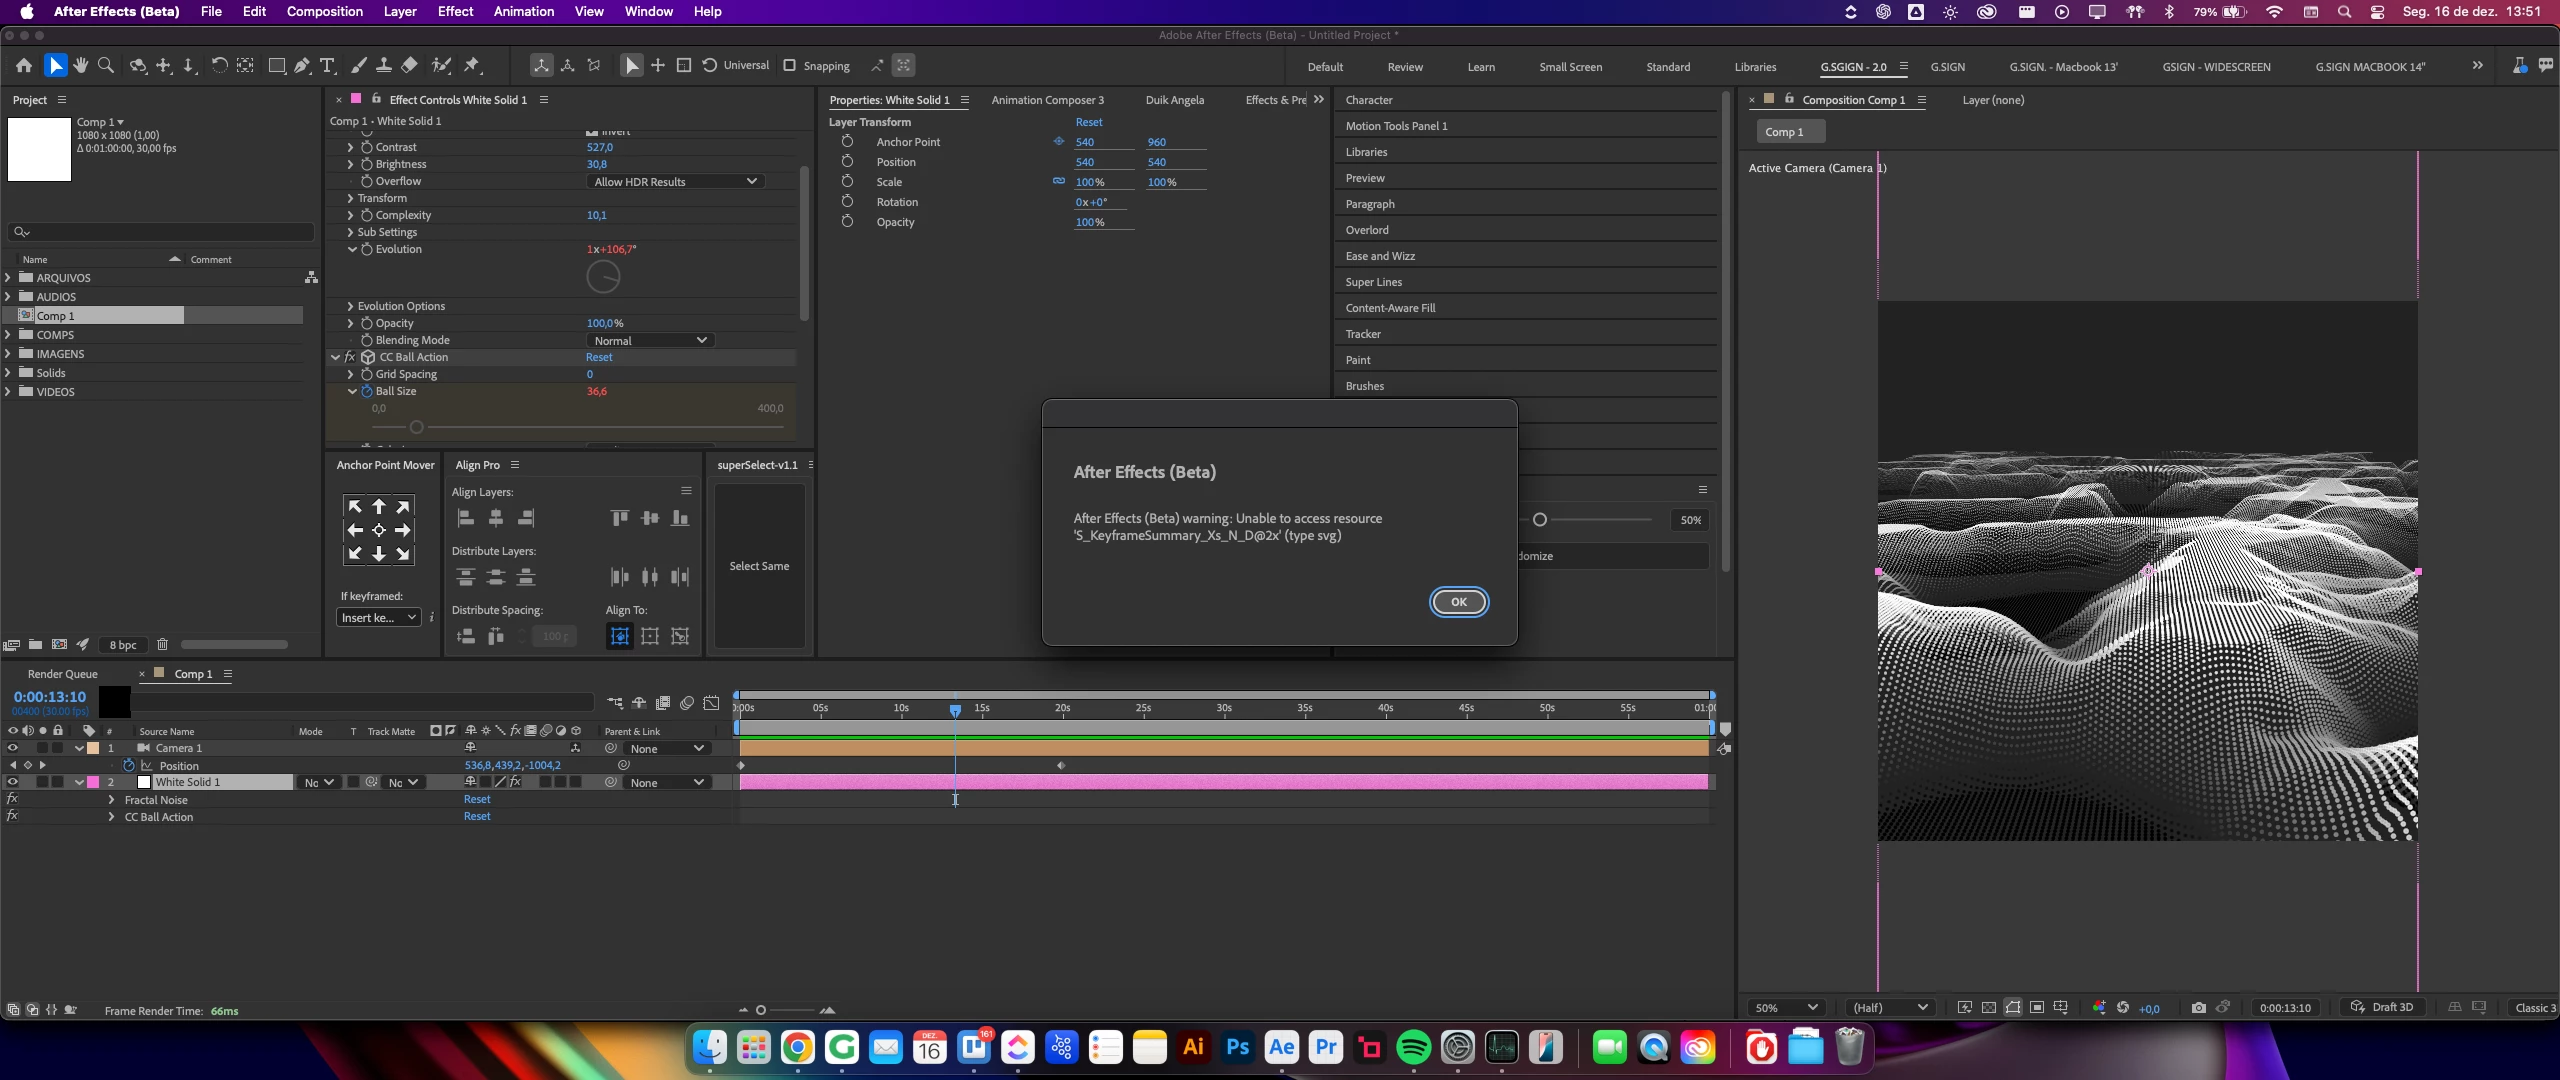The height and width of the screenshot is (1080, 2560).
Task: Click center anchor point mover icon
Action: pyautogui.click(x=379, y=531)
